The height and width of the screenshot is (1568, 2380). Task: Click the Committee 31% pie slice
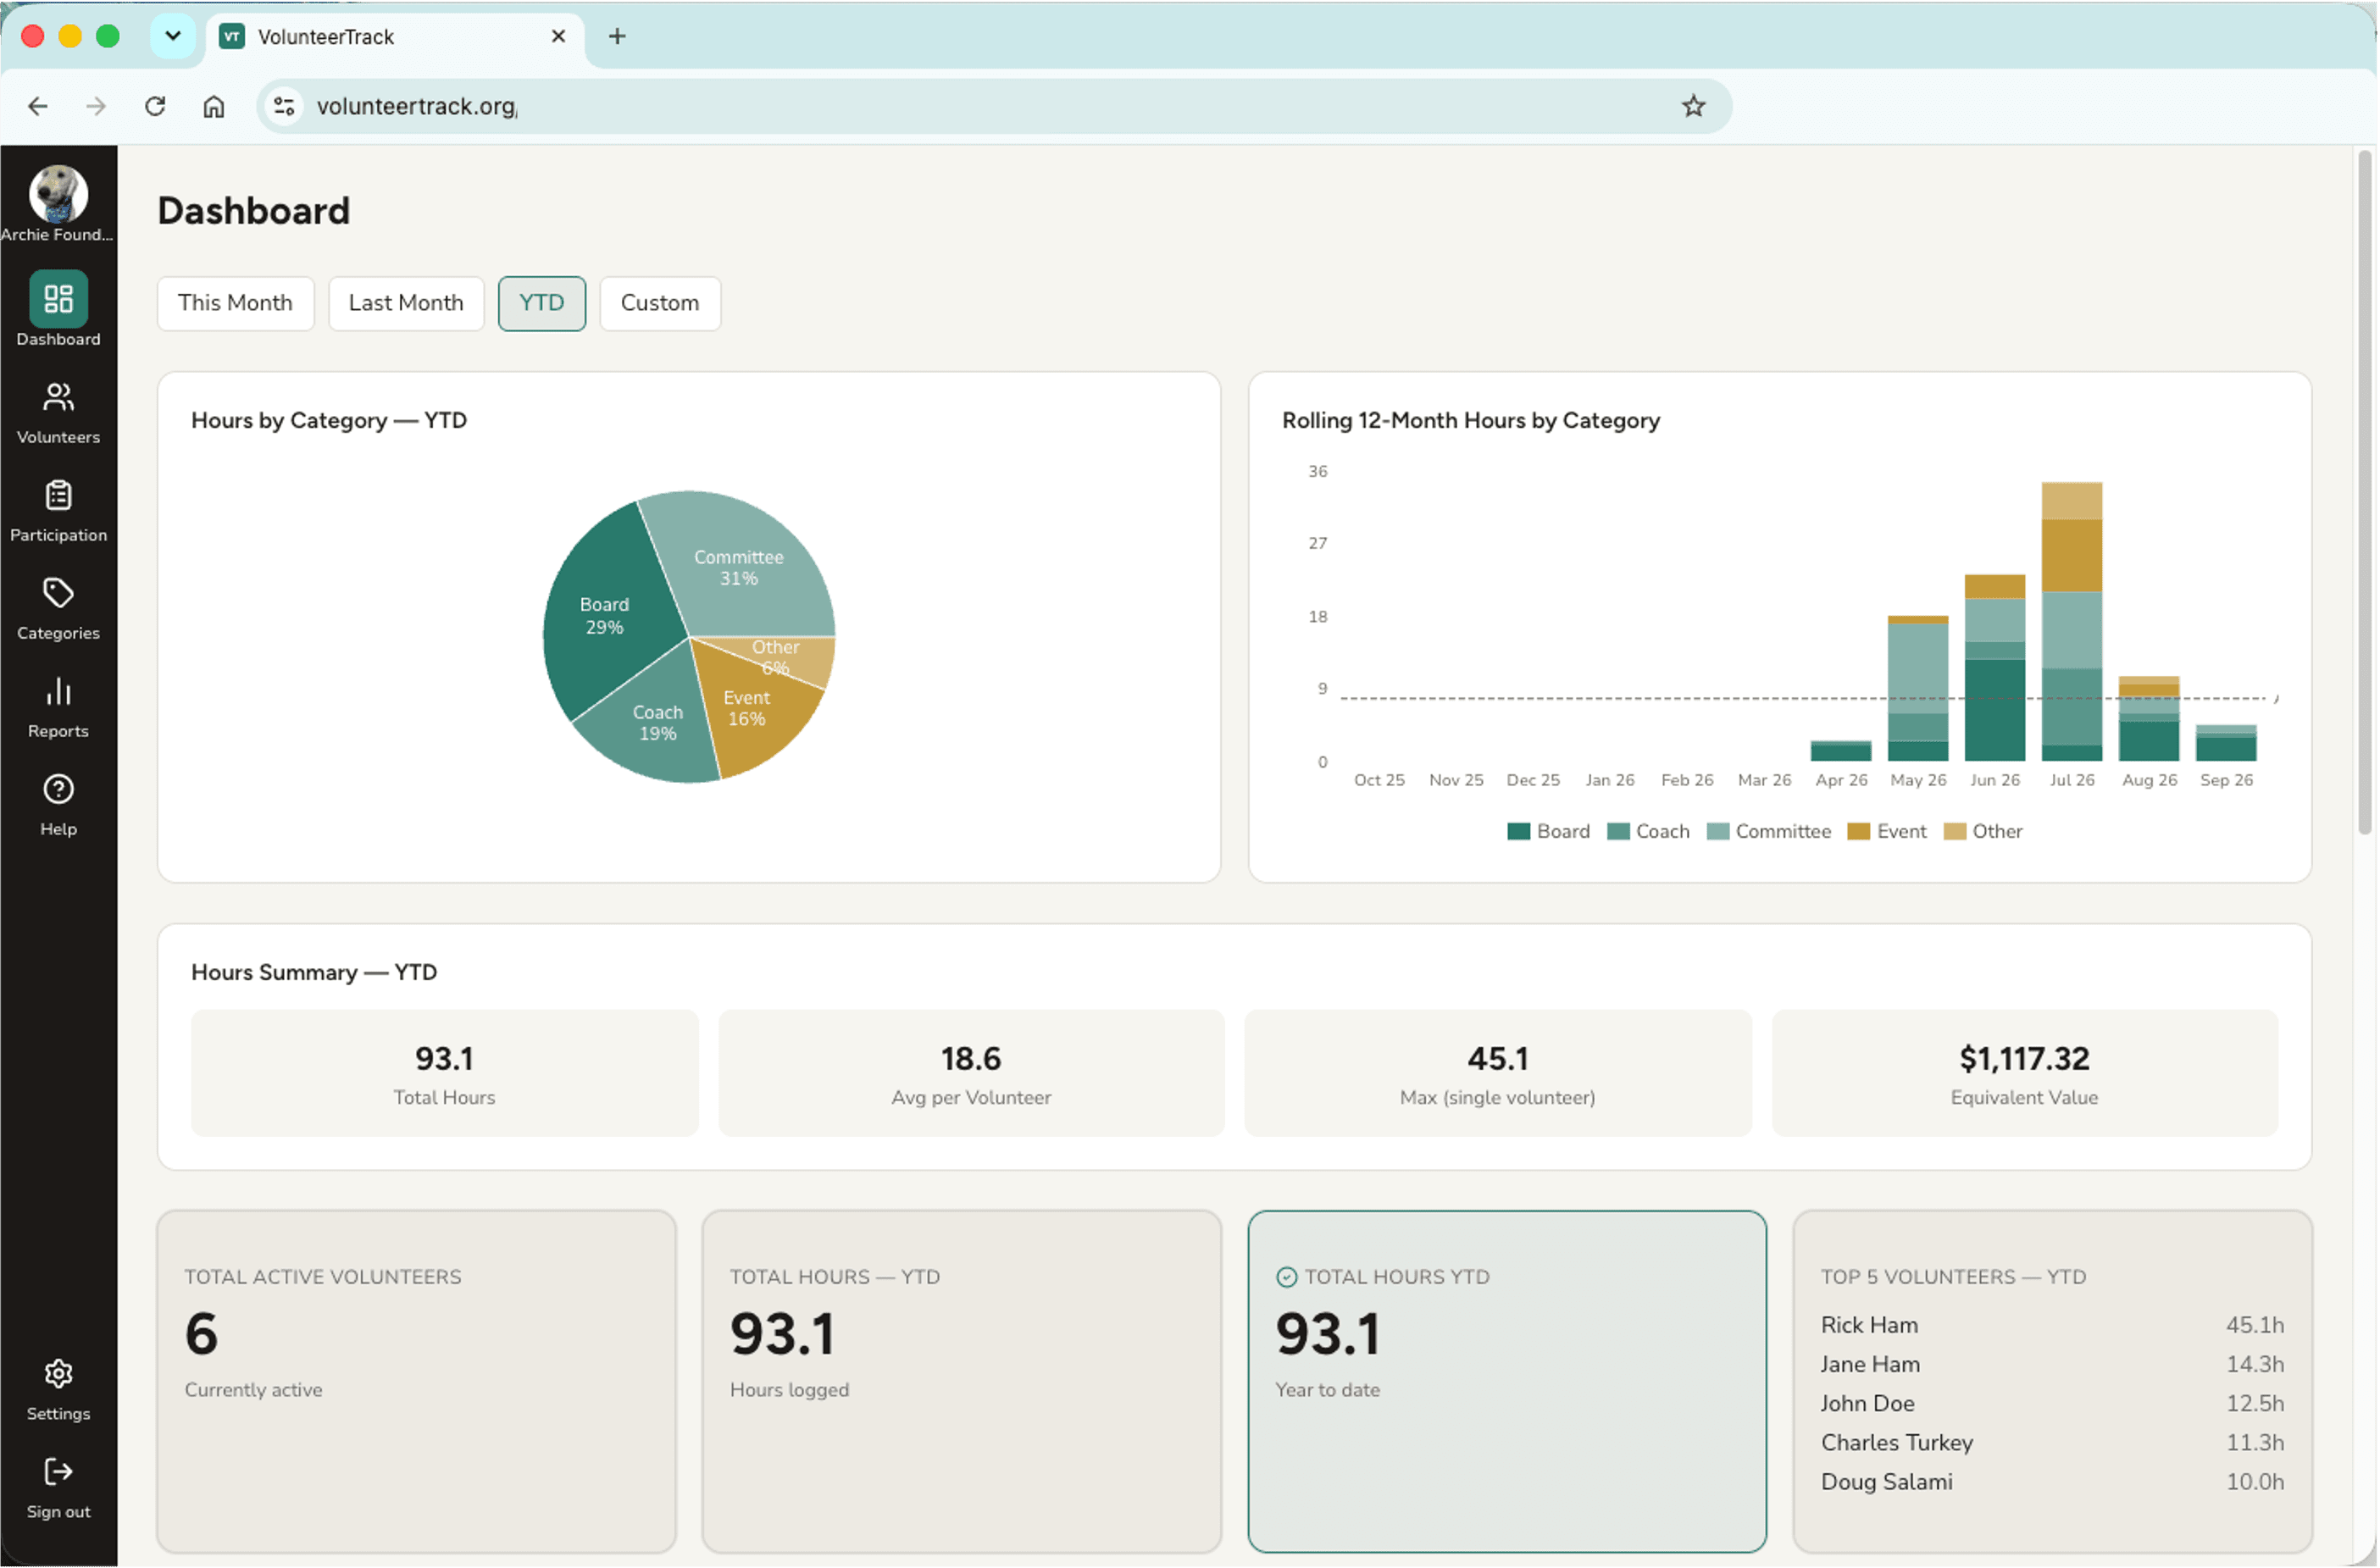click(739, 566)
